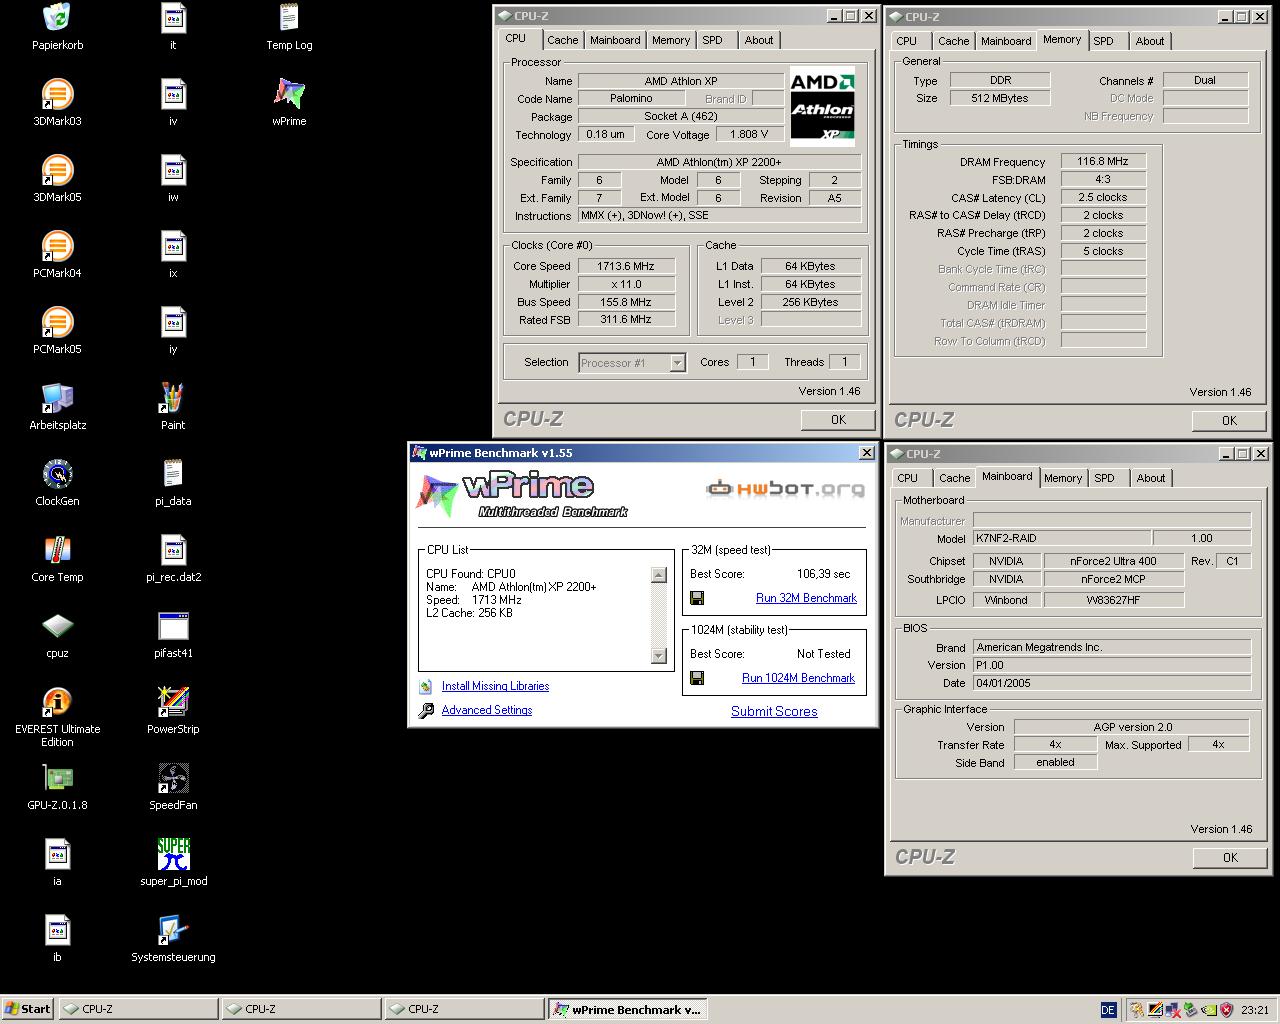This screenshot has width=1280, height=1024.
Task: Close the wPrime Benchmark window
Action: 867,453
